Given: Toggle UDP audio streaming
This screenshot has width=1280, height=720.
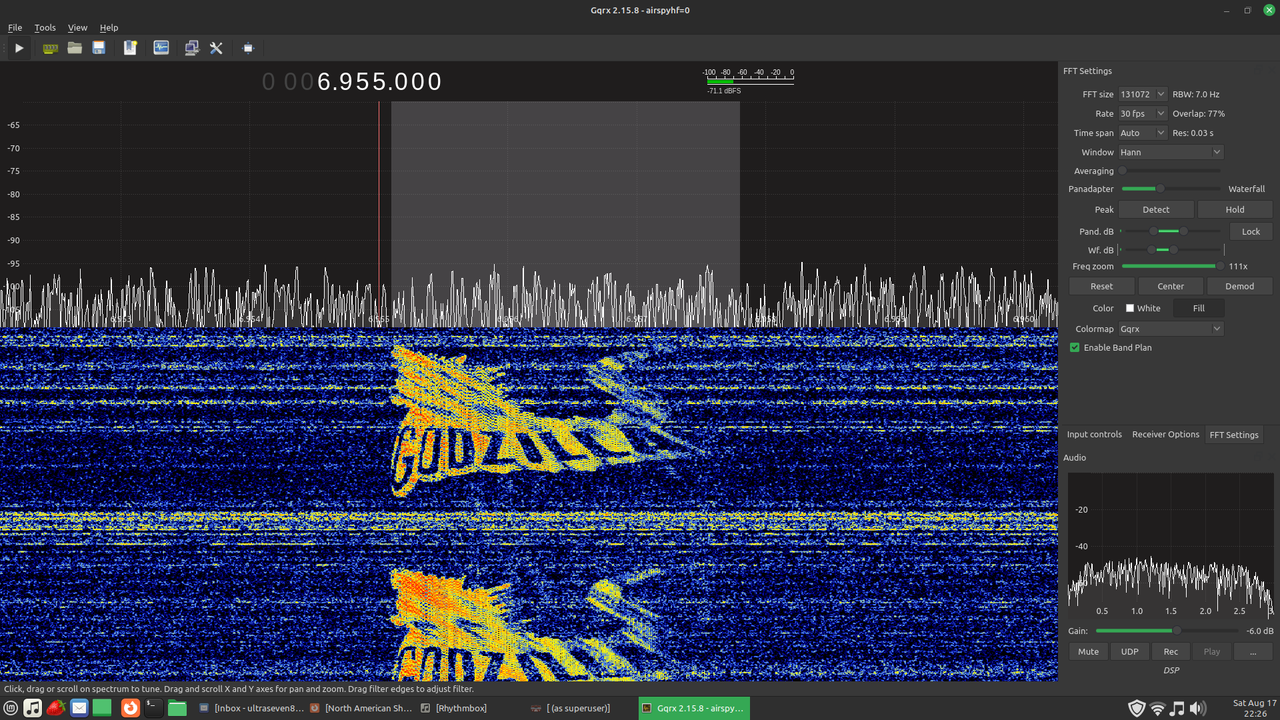Looking at the screenshot, I should click(x=1130, y=651).
